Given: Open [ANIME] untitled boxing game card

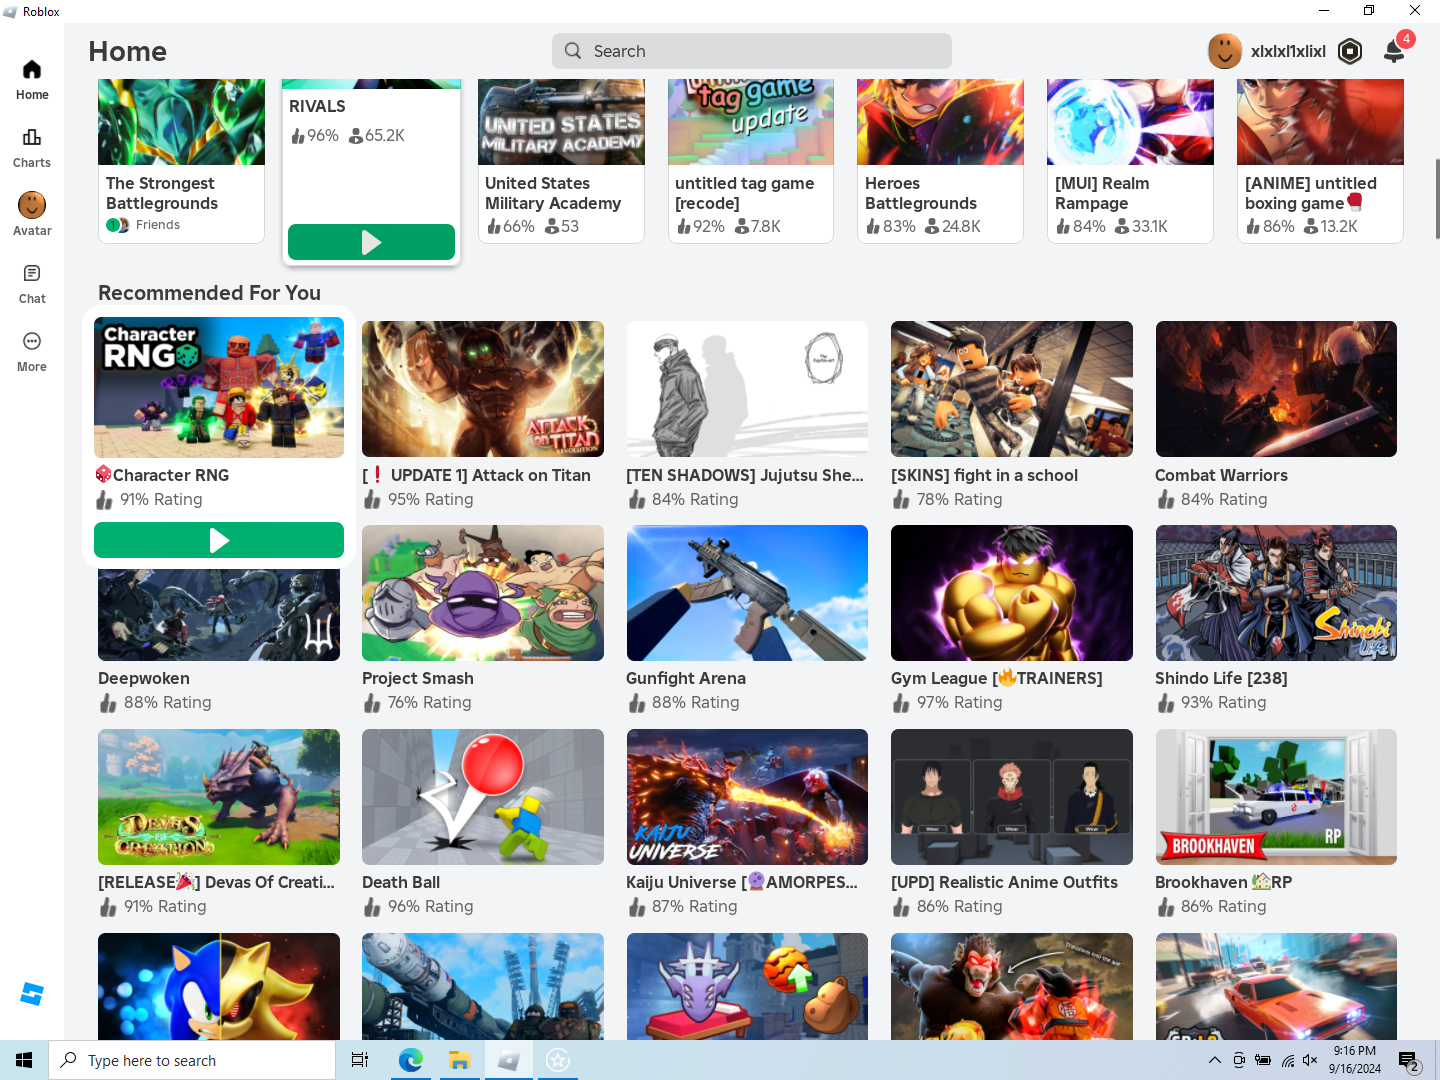Looking at the screenshot, I should (1320, 161).
